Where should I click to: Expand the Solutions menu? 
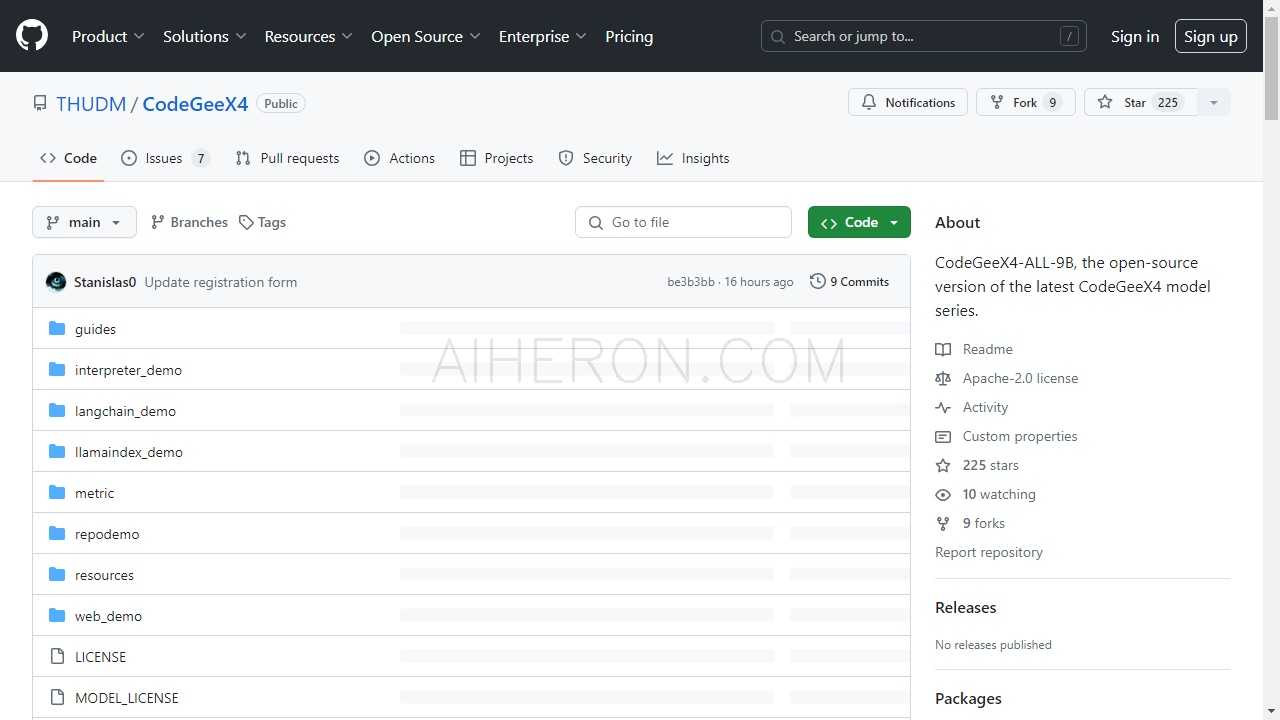pyautogui.click(x=205, y=36)
